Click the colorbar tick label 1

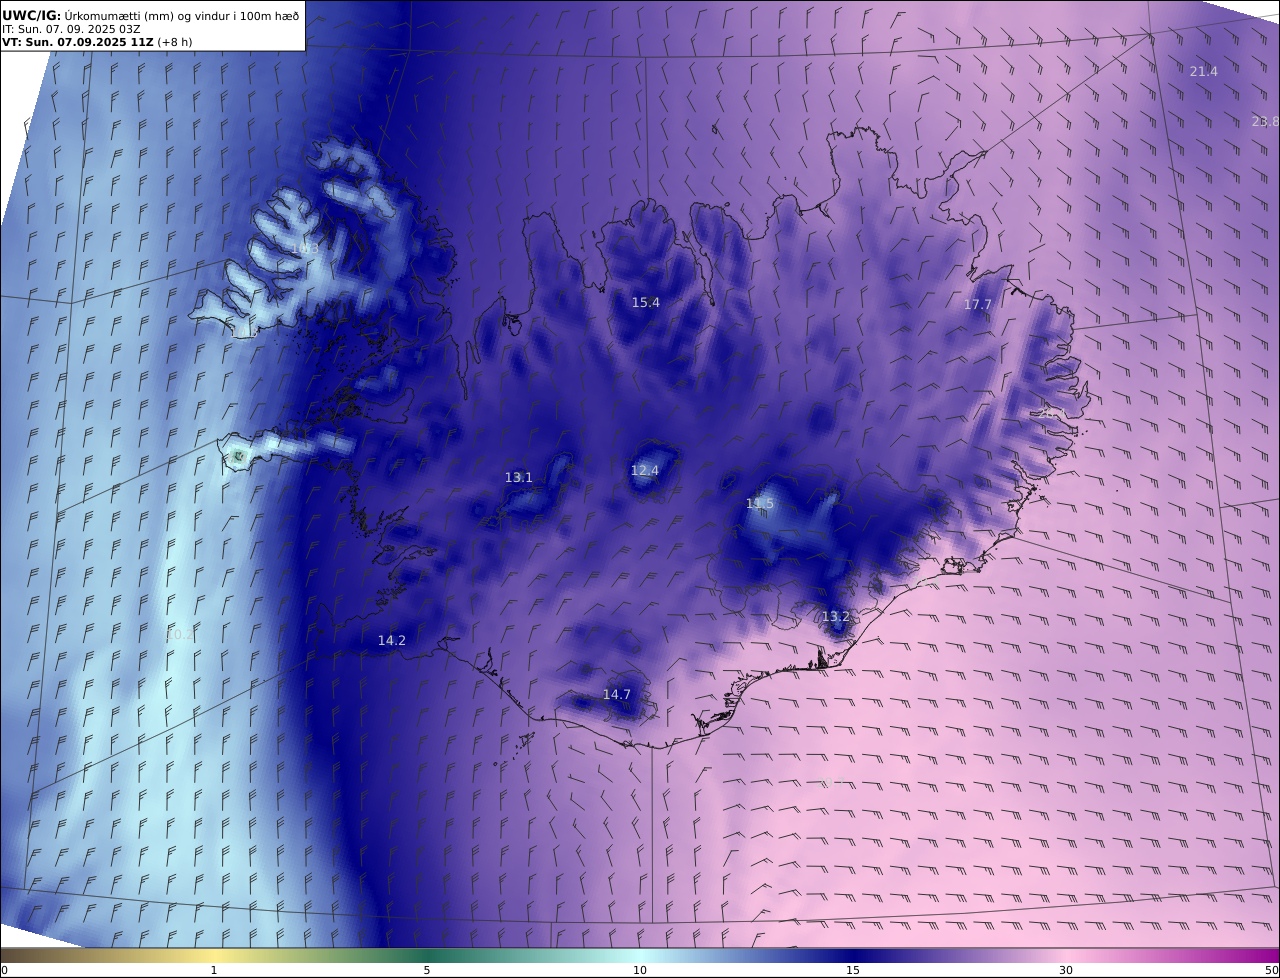point(213,970)
